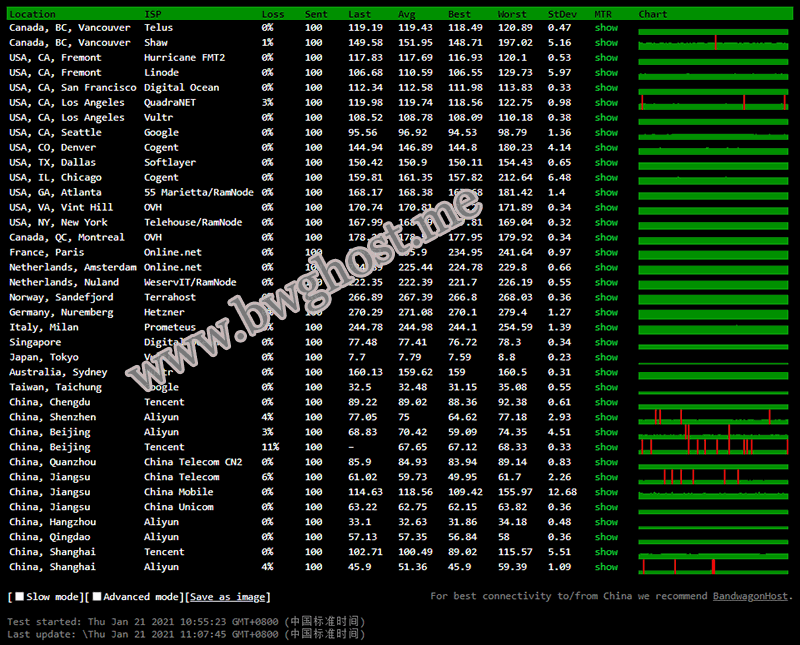The width and height of the screenshot is (800, 645).
Task: Show MTR for Milan Prometeus row
Action: (606, 327)
